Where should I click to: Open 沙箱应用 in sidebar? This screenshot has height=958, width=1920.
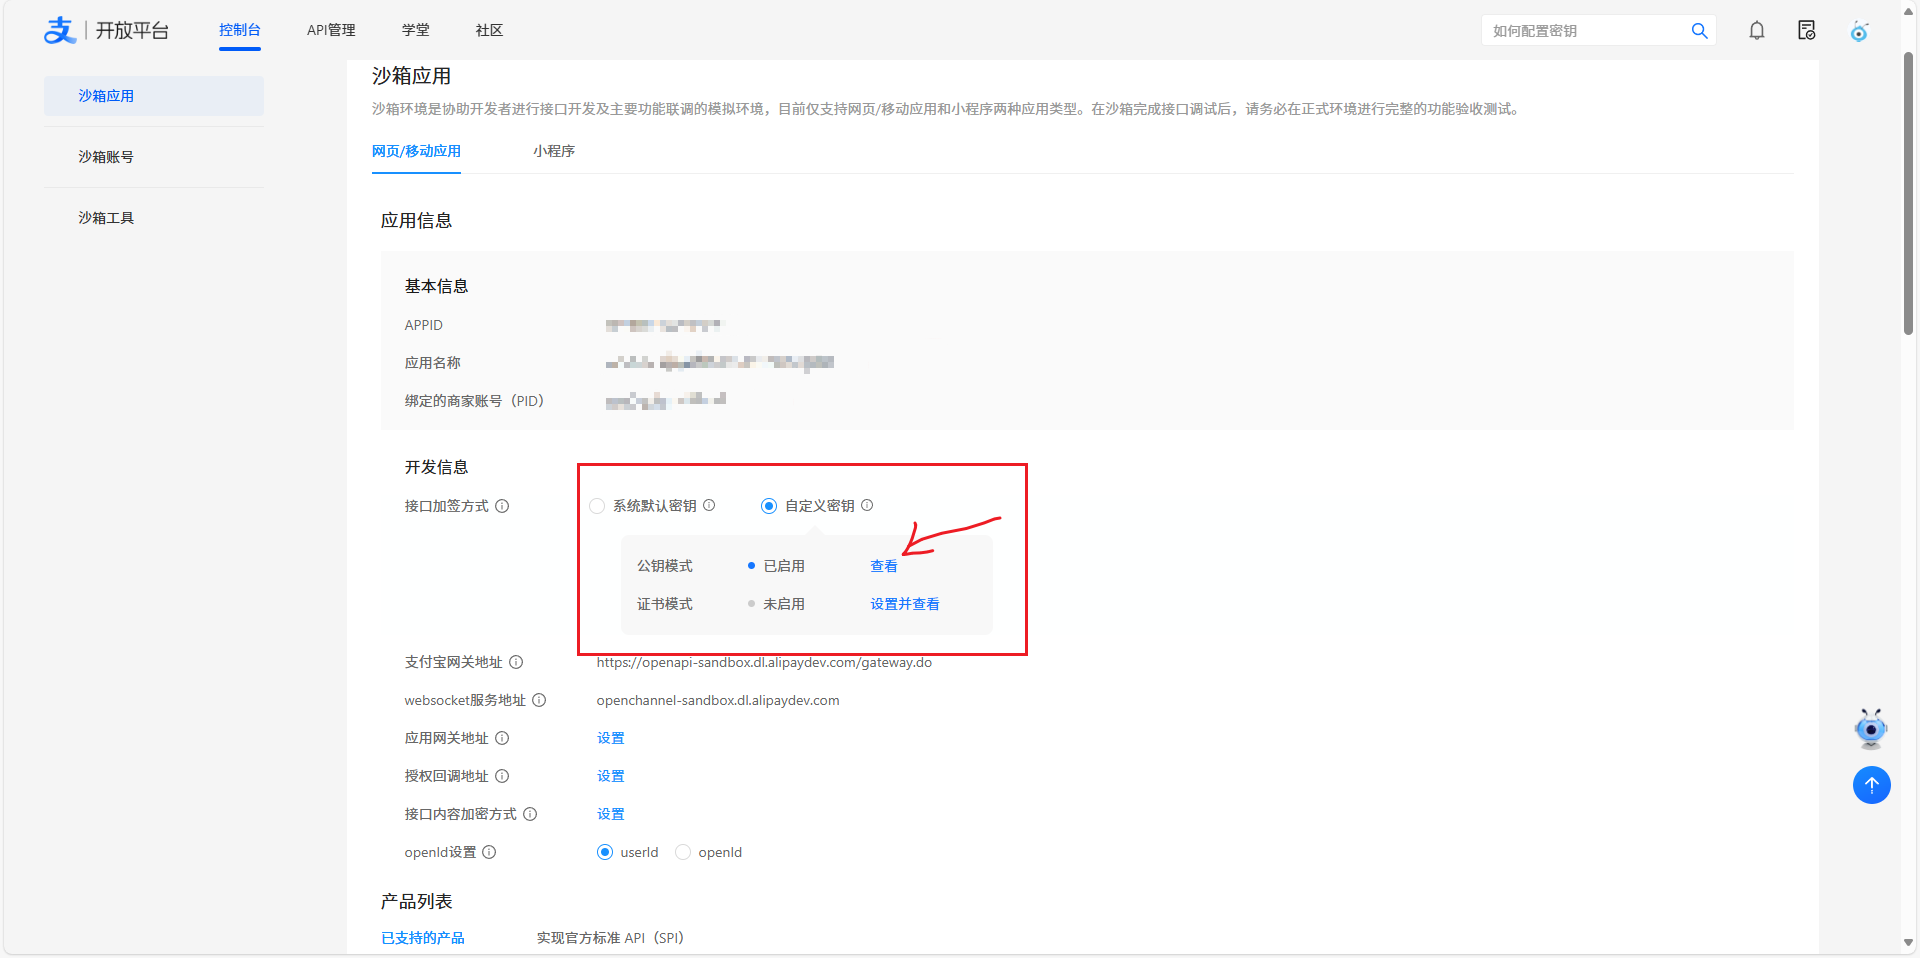pos(154,96)
